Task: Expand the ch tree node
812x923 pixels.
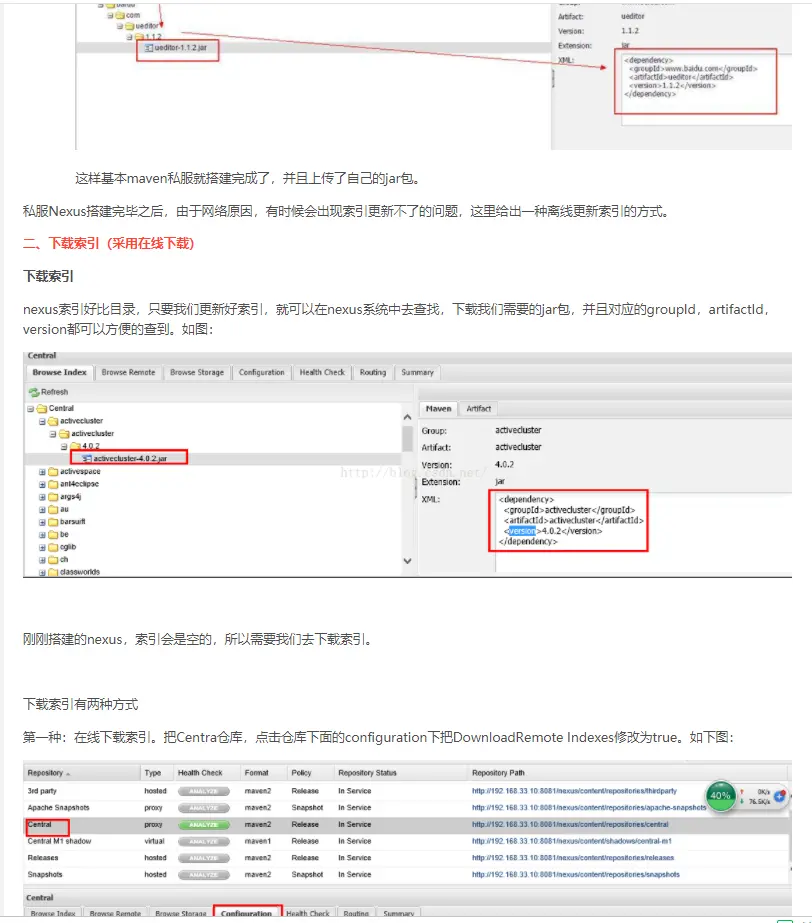Action: pyautogui.click(x=42, y=560)
